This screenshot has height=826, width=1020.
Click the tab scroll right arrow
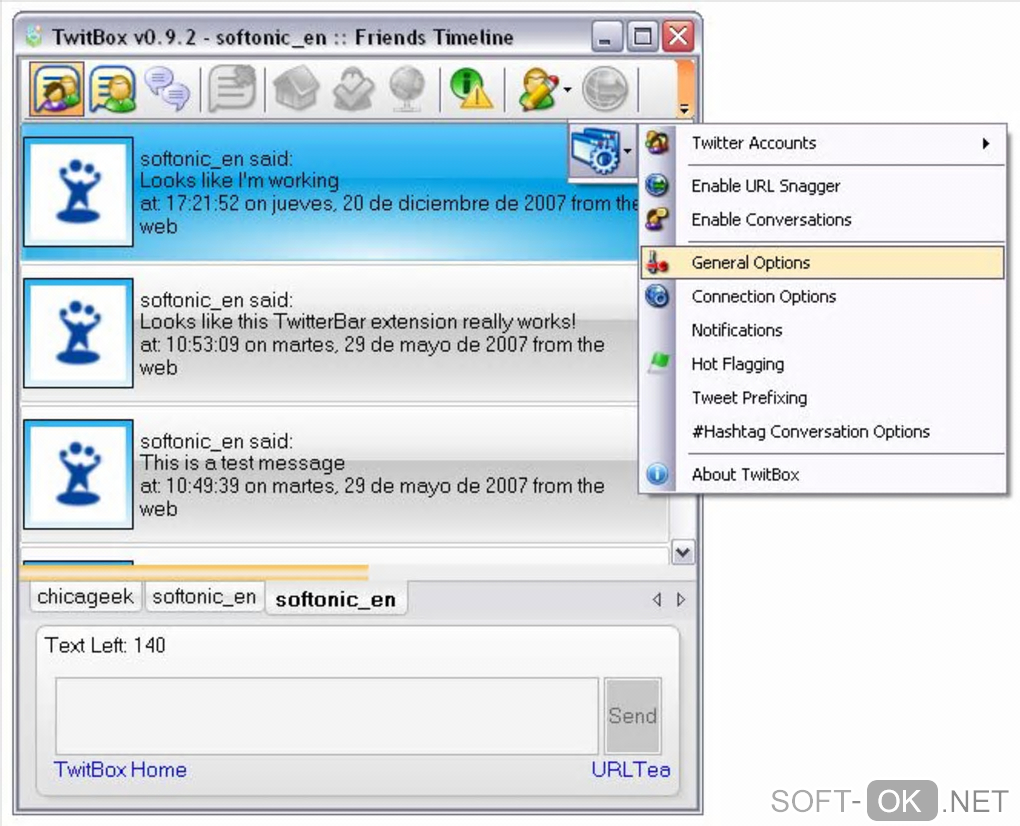pos(680,600)
